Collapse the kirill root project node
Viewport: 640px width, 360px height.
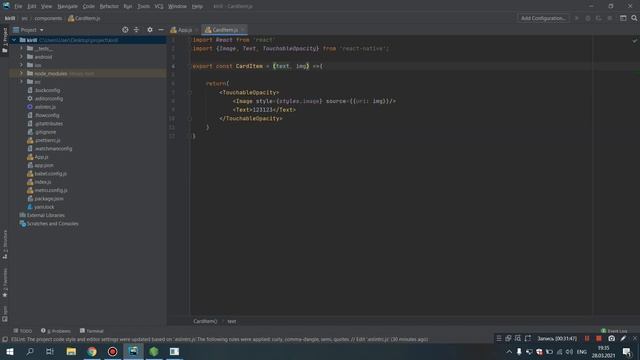point(14,40)
